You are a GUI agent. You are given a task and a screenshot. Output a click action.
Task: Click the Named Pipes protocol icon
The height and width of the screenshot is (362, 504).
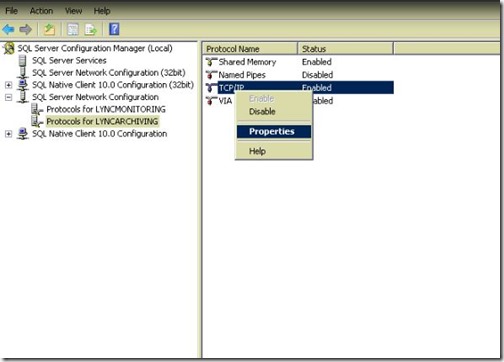[211, 75]
